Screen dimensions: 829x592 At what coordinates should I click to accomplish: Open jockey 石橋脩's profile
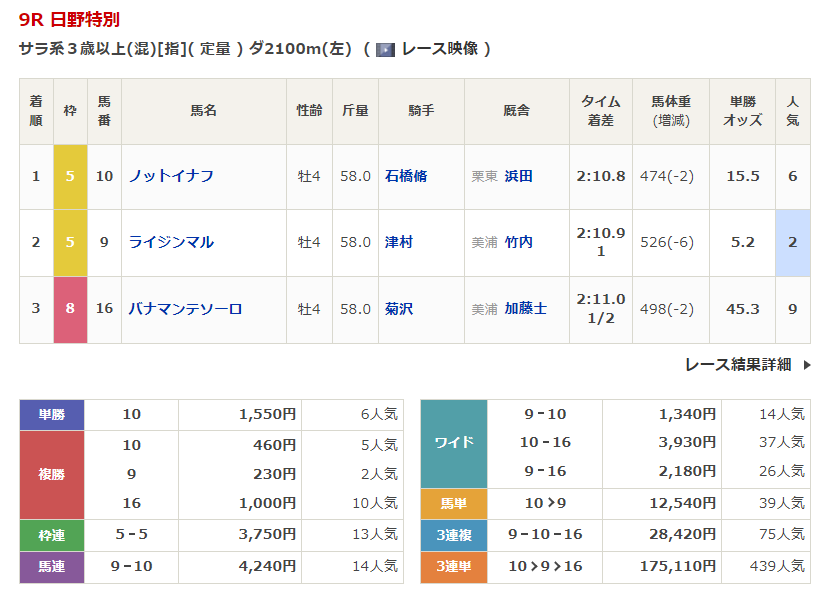tap(406, 176)
